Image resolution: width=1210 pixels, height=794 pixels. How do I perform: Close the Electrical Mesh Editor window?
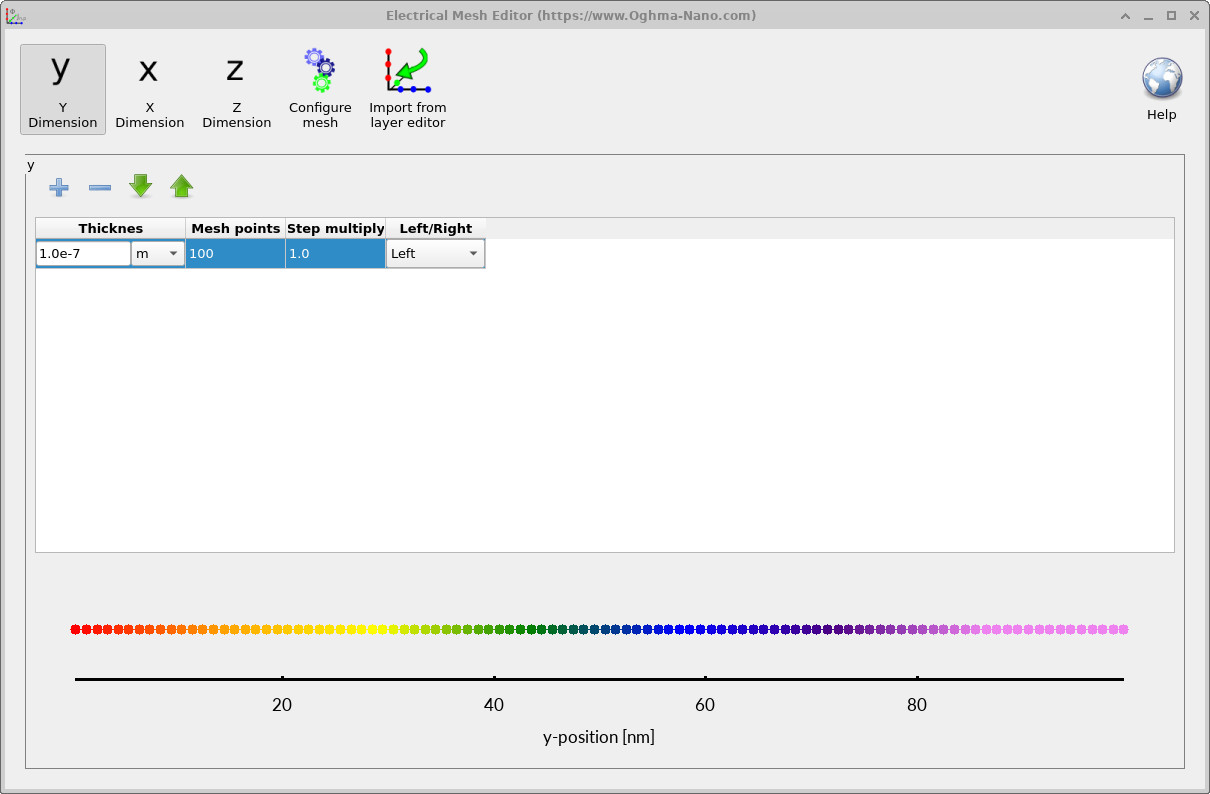pyautogui.click(x=1193, y=16)
